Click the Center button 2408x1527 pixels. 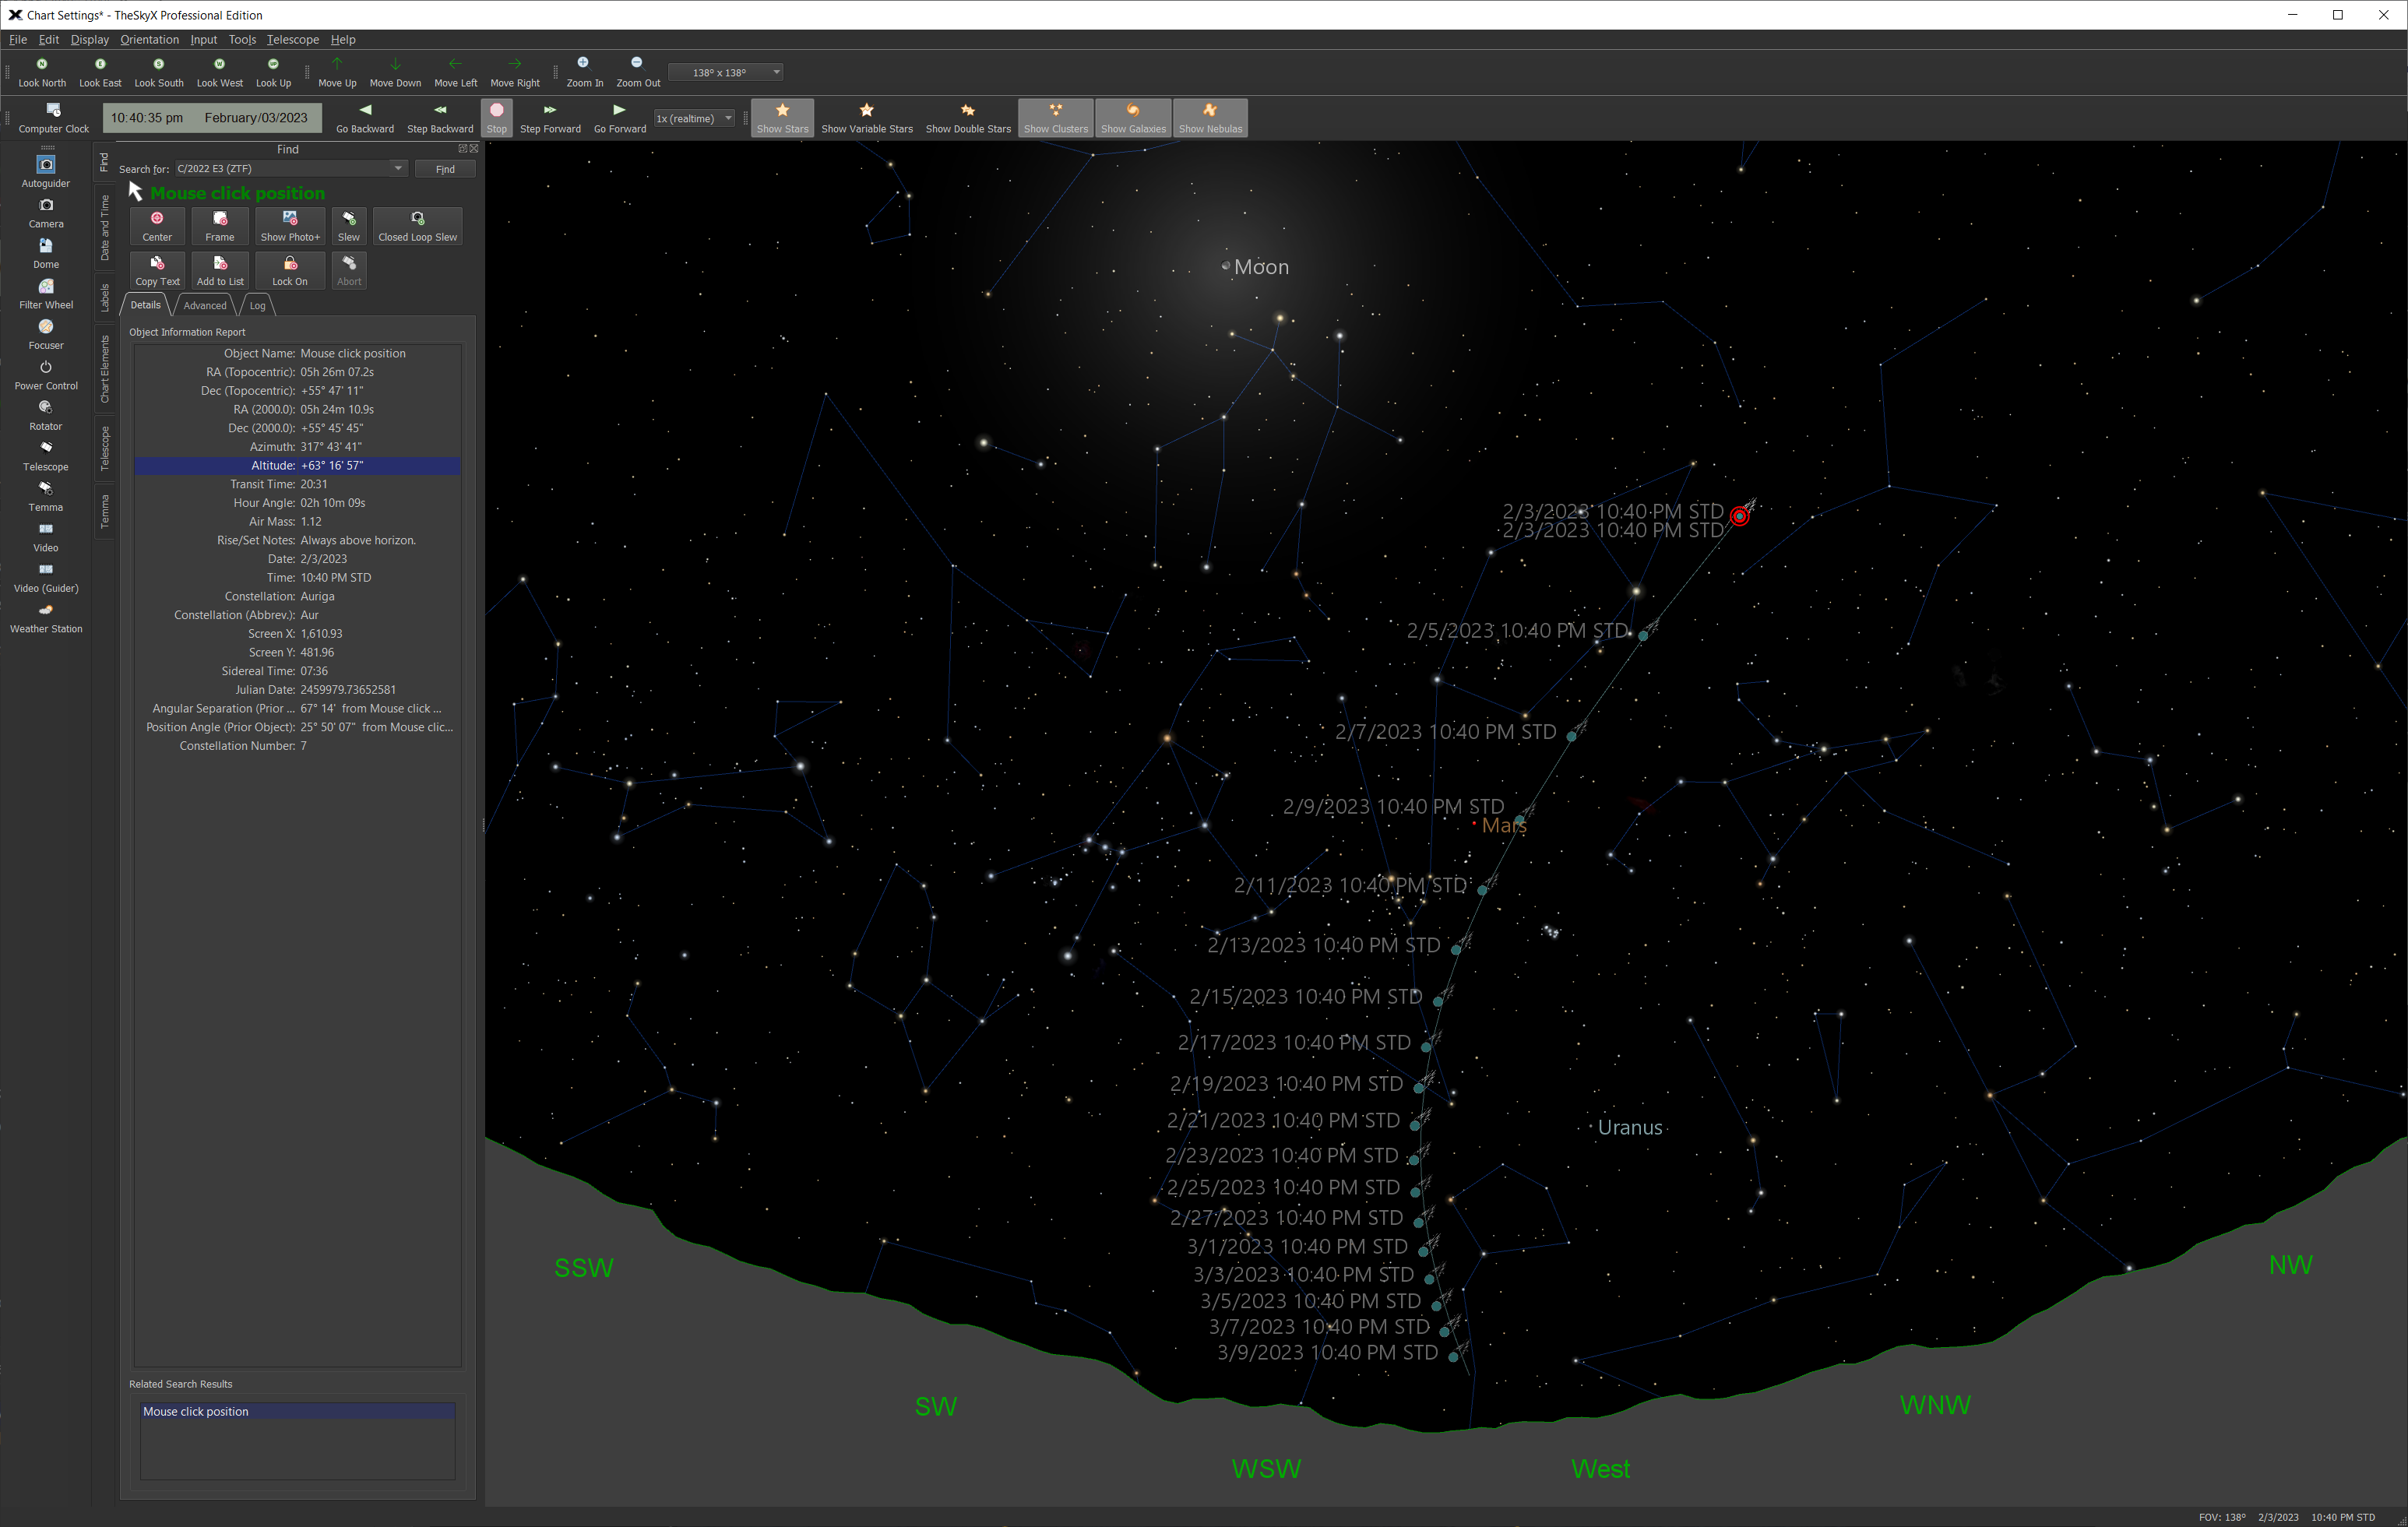click(x=157, y=226)
